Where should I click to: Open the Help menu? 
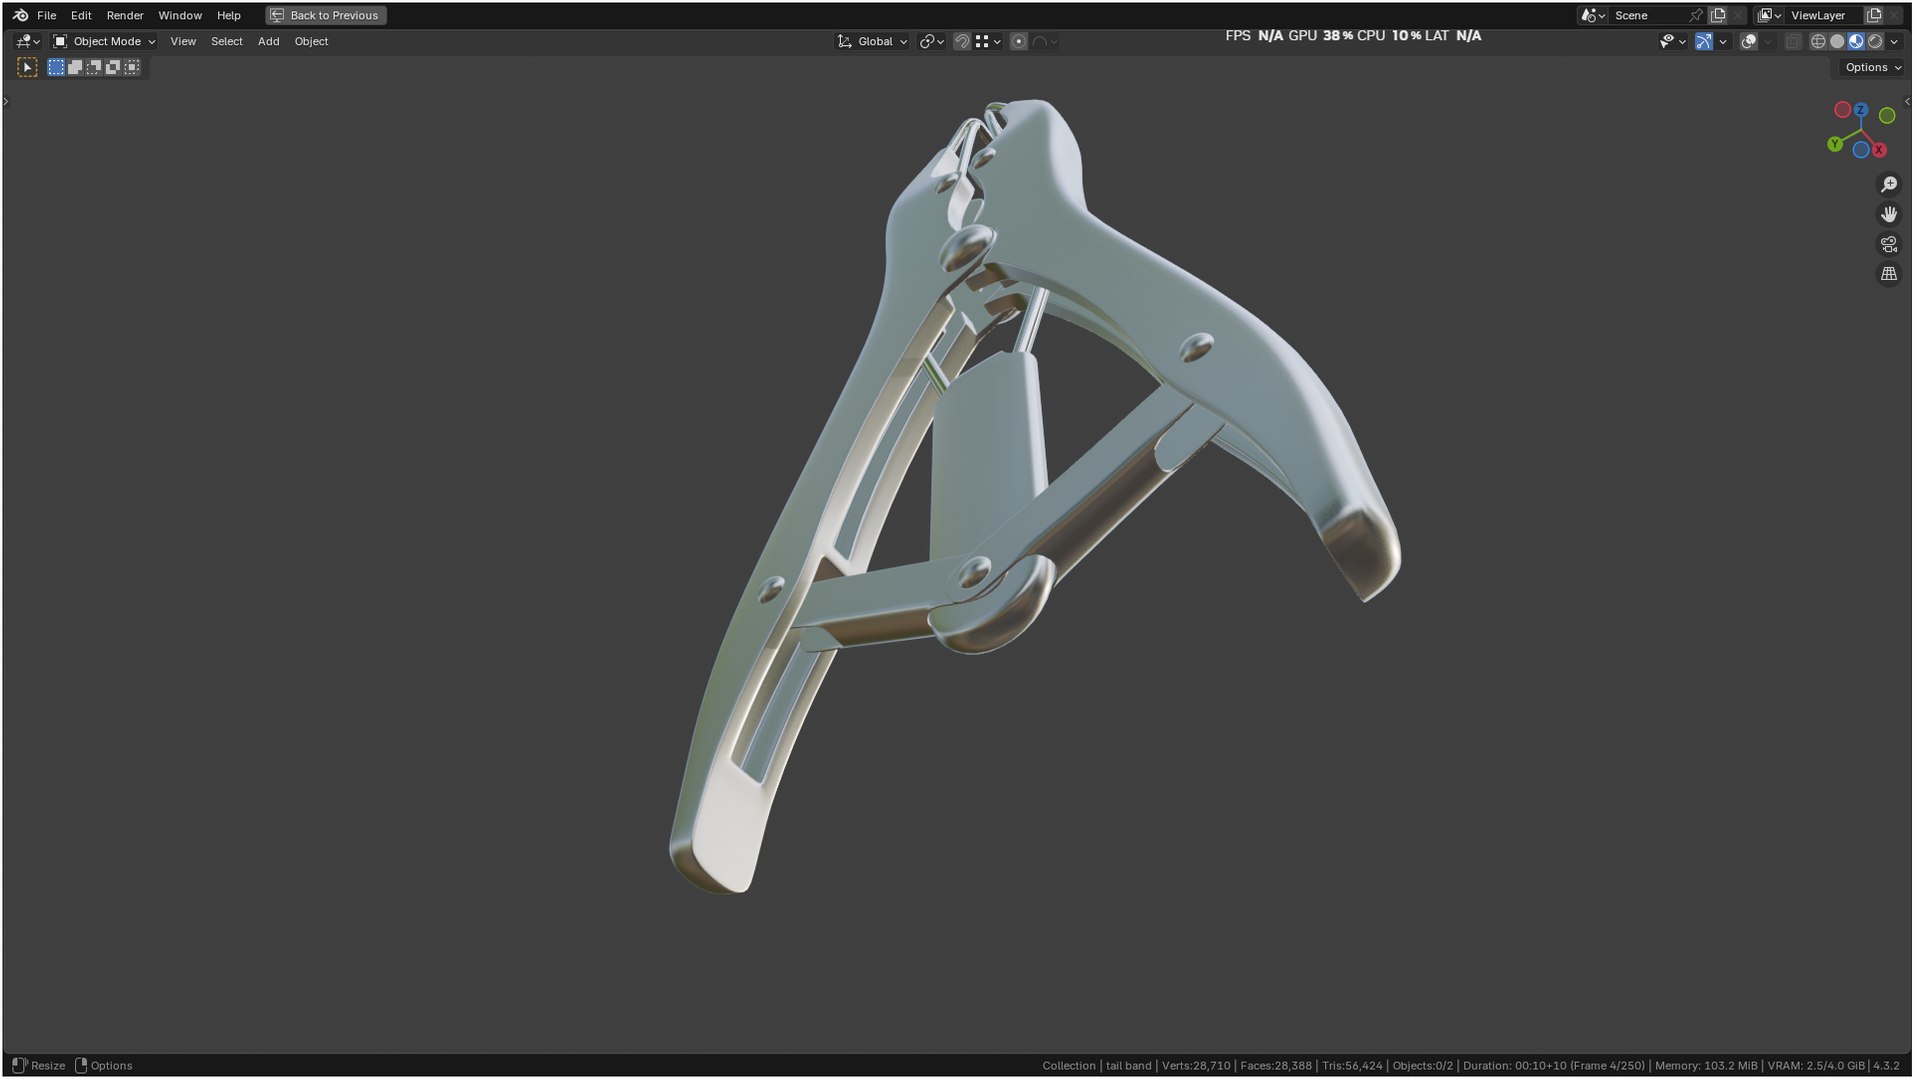[x=229, y=15]
